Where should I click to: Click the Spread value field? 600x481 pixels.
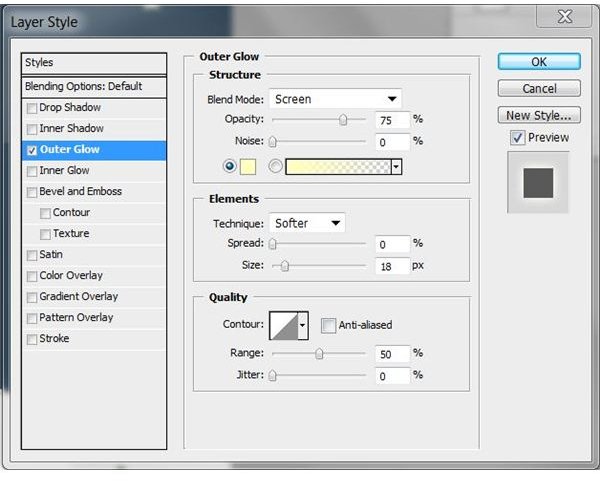coord(393,244)
